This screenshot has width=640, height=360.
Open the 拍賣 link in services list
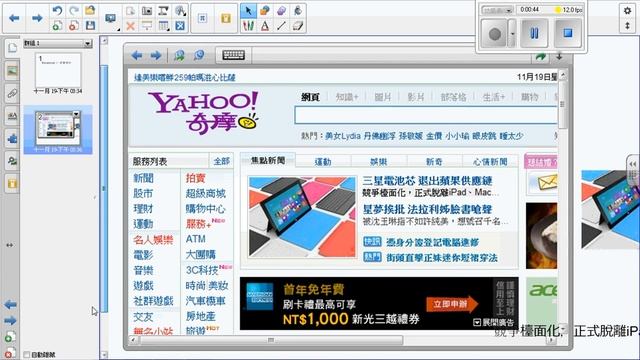[x=196, y=178]
